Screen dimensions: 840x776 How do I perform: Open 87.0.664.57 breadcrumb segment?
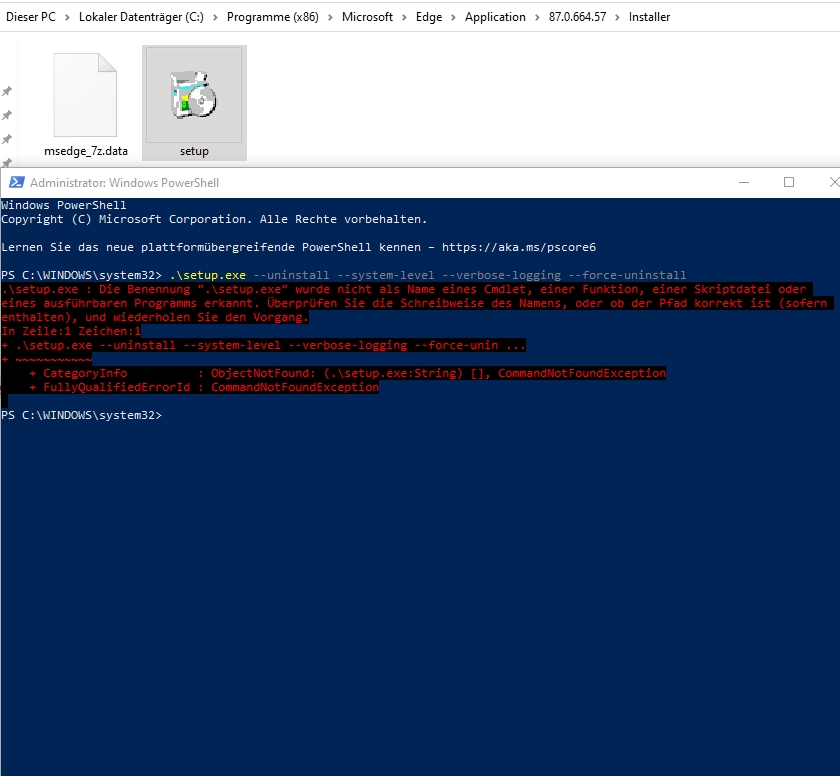[578, 17]
